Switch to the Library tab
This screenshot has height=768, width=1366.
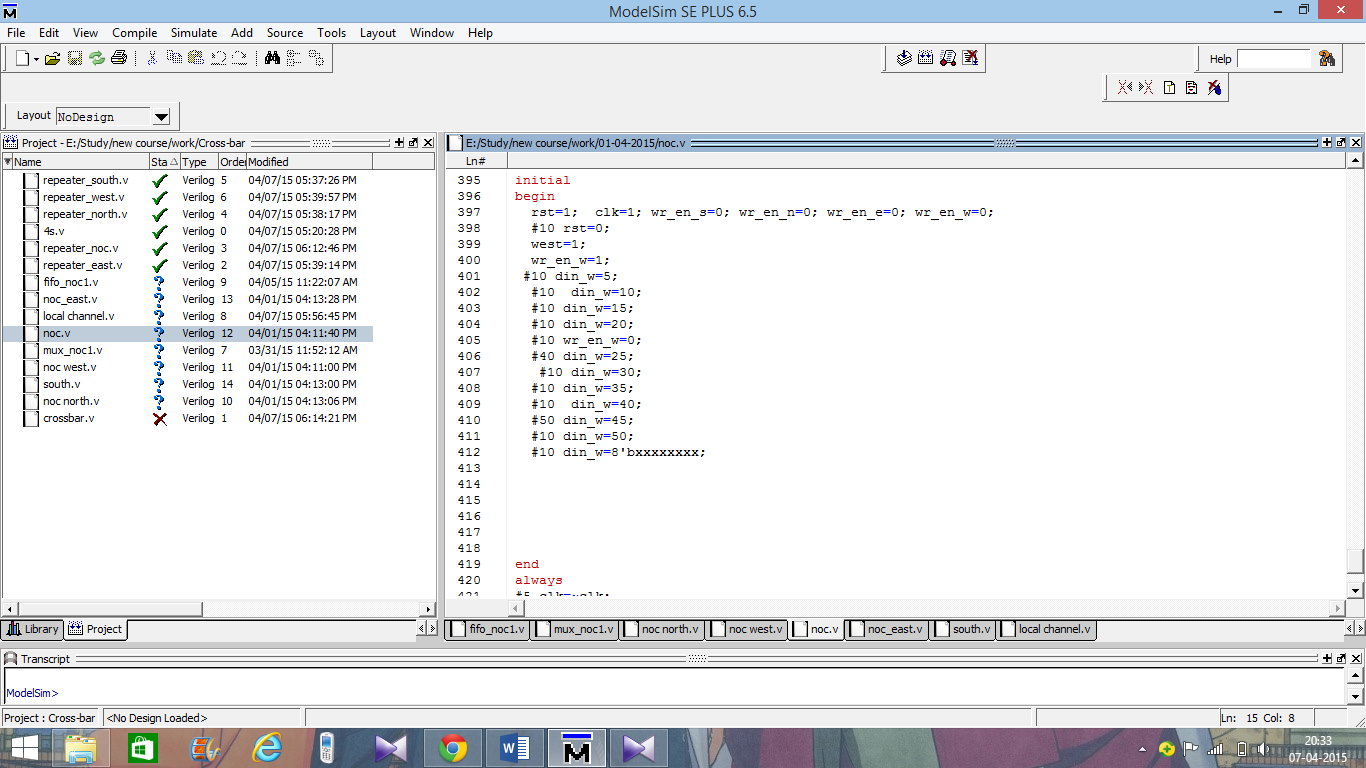click(33, 629)
